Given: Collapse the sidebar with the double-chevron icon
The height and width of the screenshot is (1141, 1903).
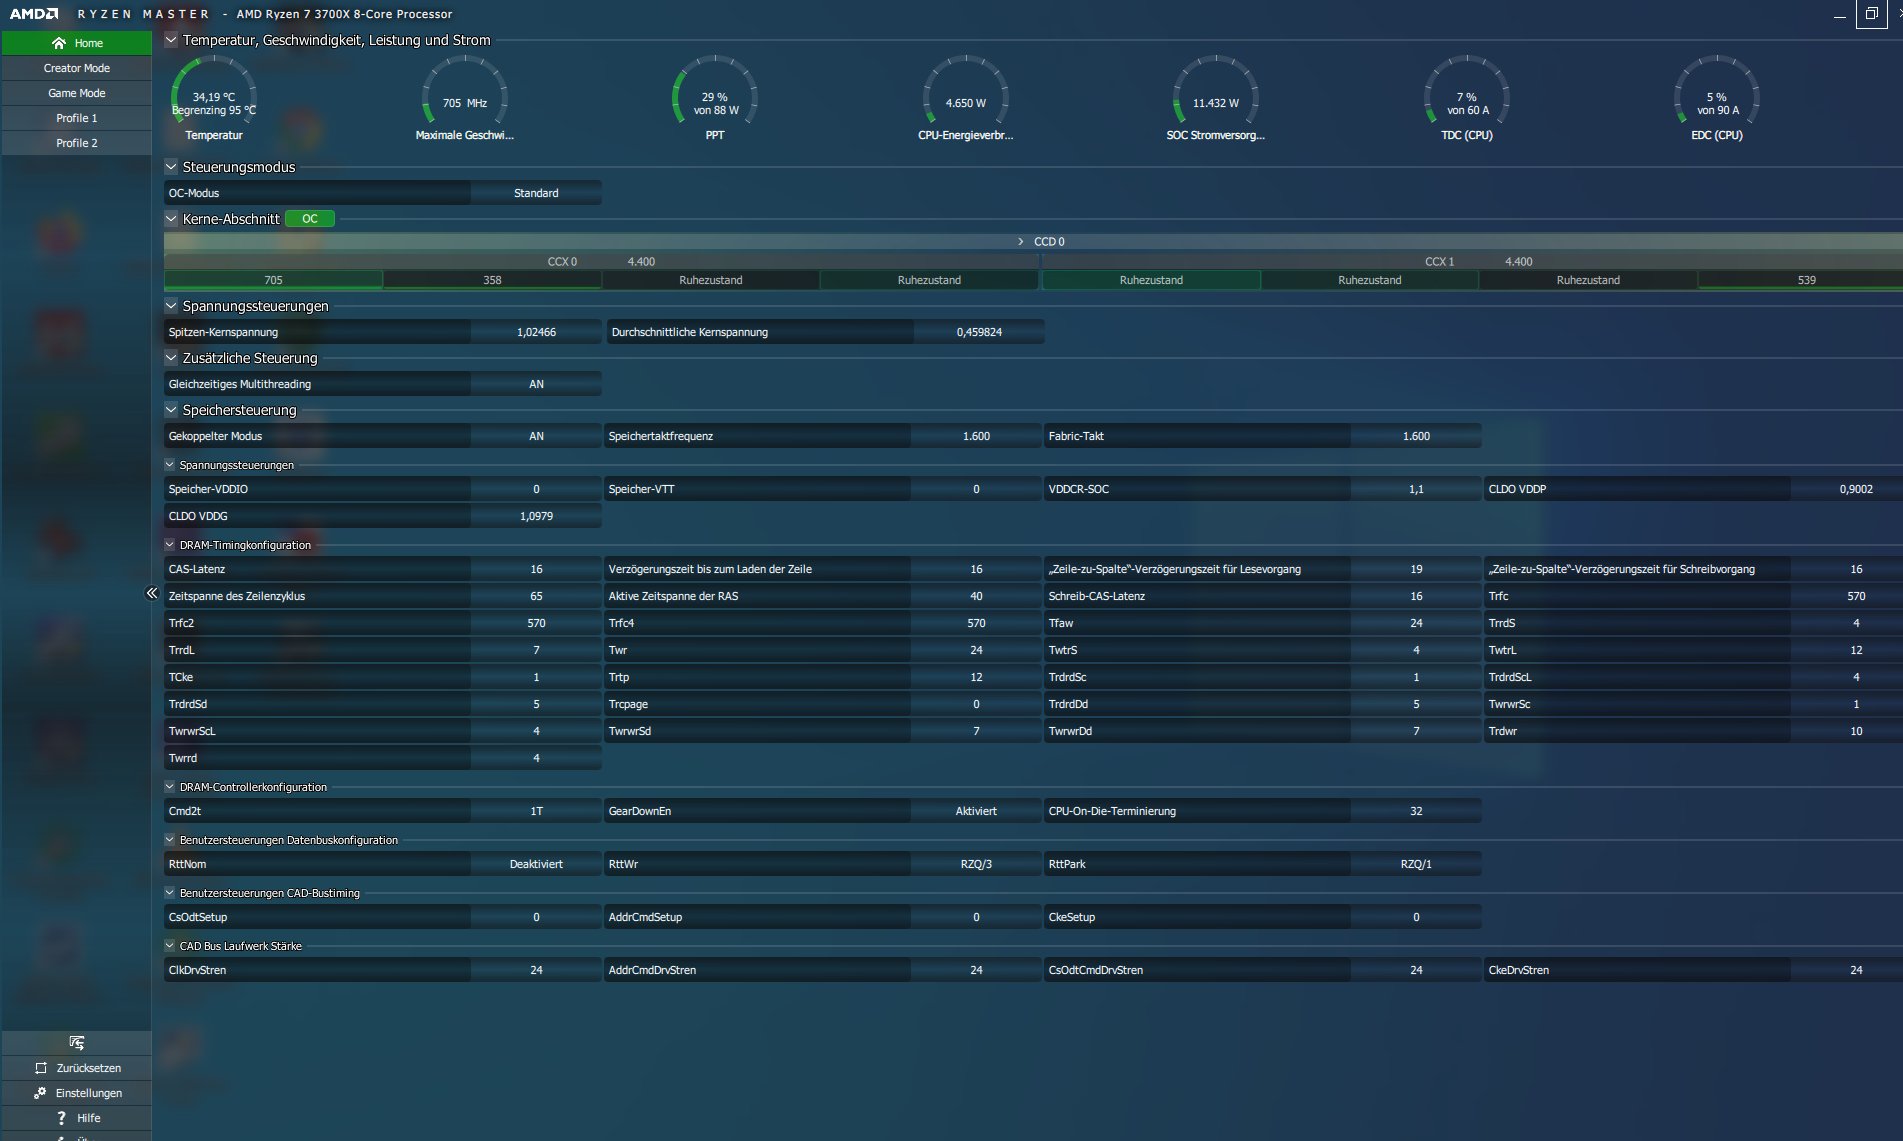Looking at the screenshot, I should (x=152, y=593).
